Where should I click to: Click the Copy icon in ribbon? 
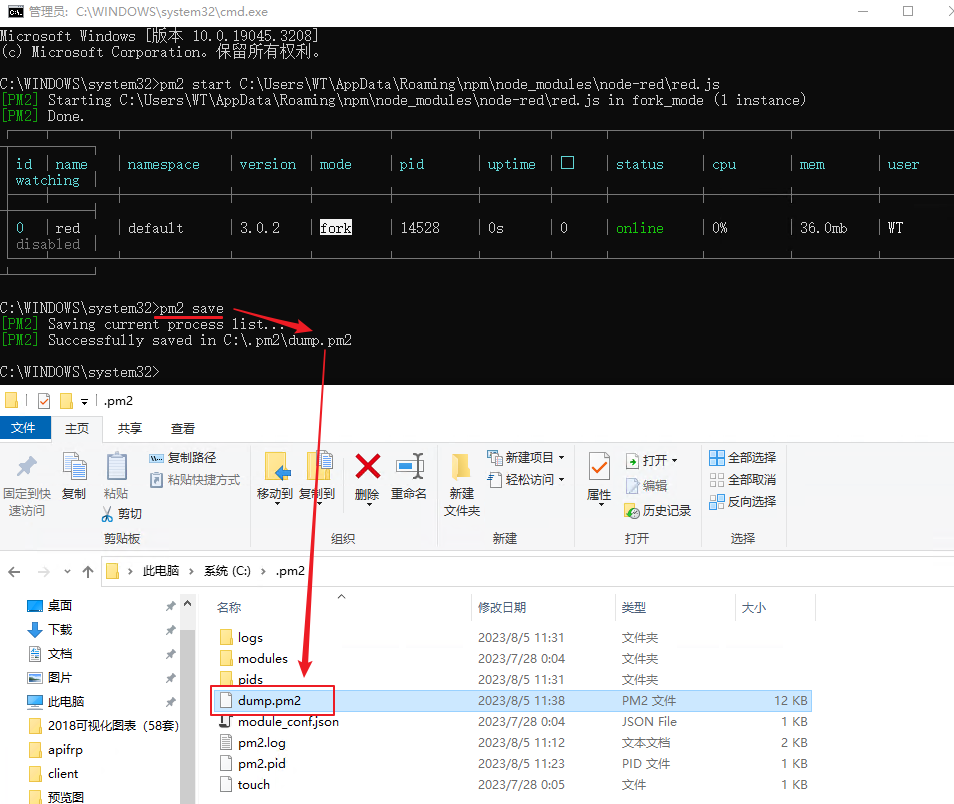74,467
